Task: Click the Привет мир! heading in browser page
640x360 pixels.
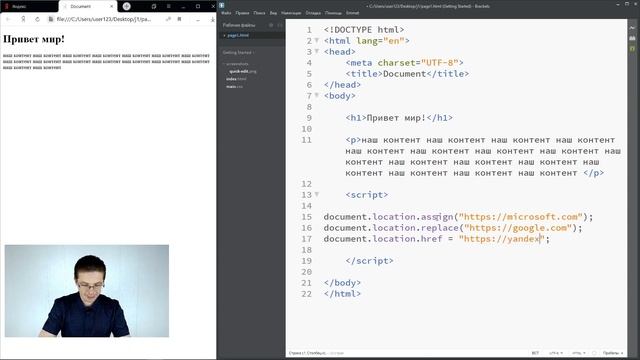Action: coord(34,39)
